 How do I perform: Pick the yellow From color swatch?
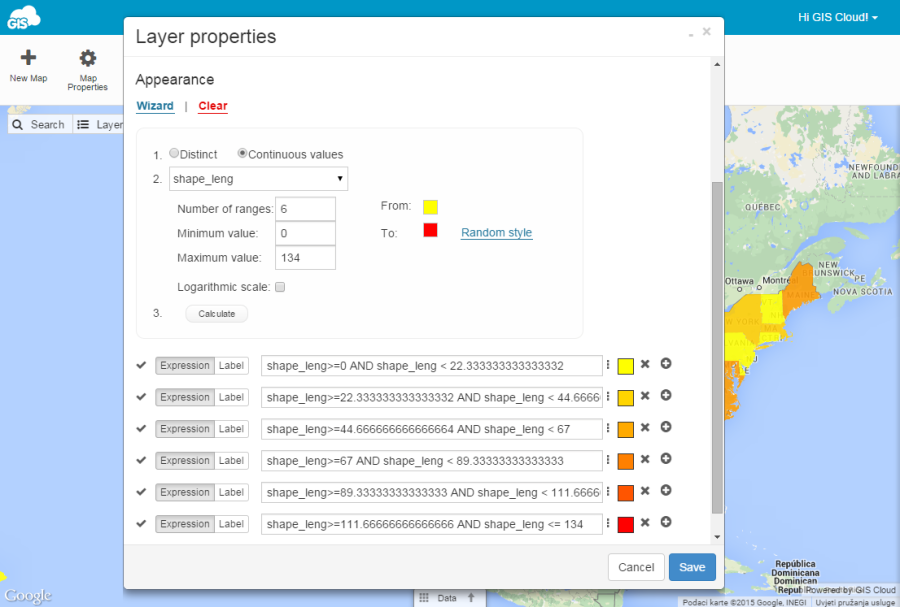click(x=430, y=207)
